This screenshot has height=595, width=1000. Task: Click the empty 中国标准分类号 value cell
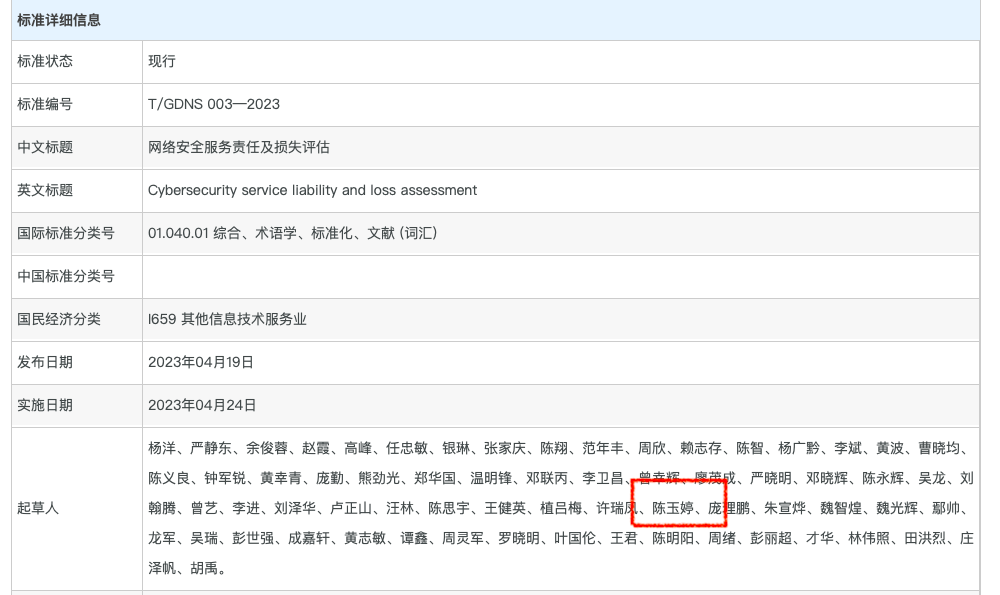pos(560,277)
